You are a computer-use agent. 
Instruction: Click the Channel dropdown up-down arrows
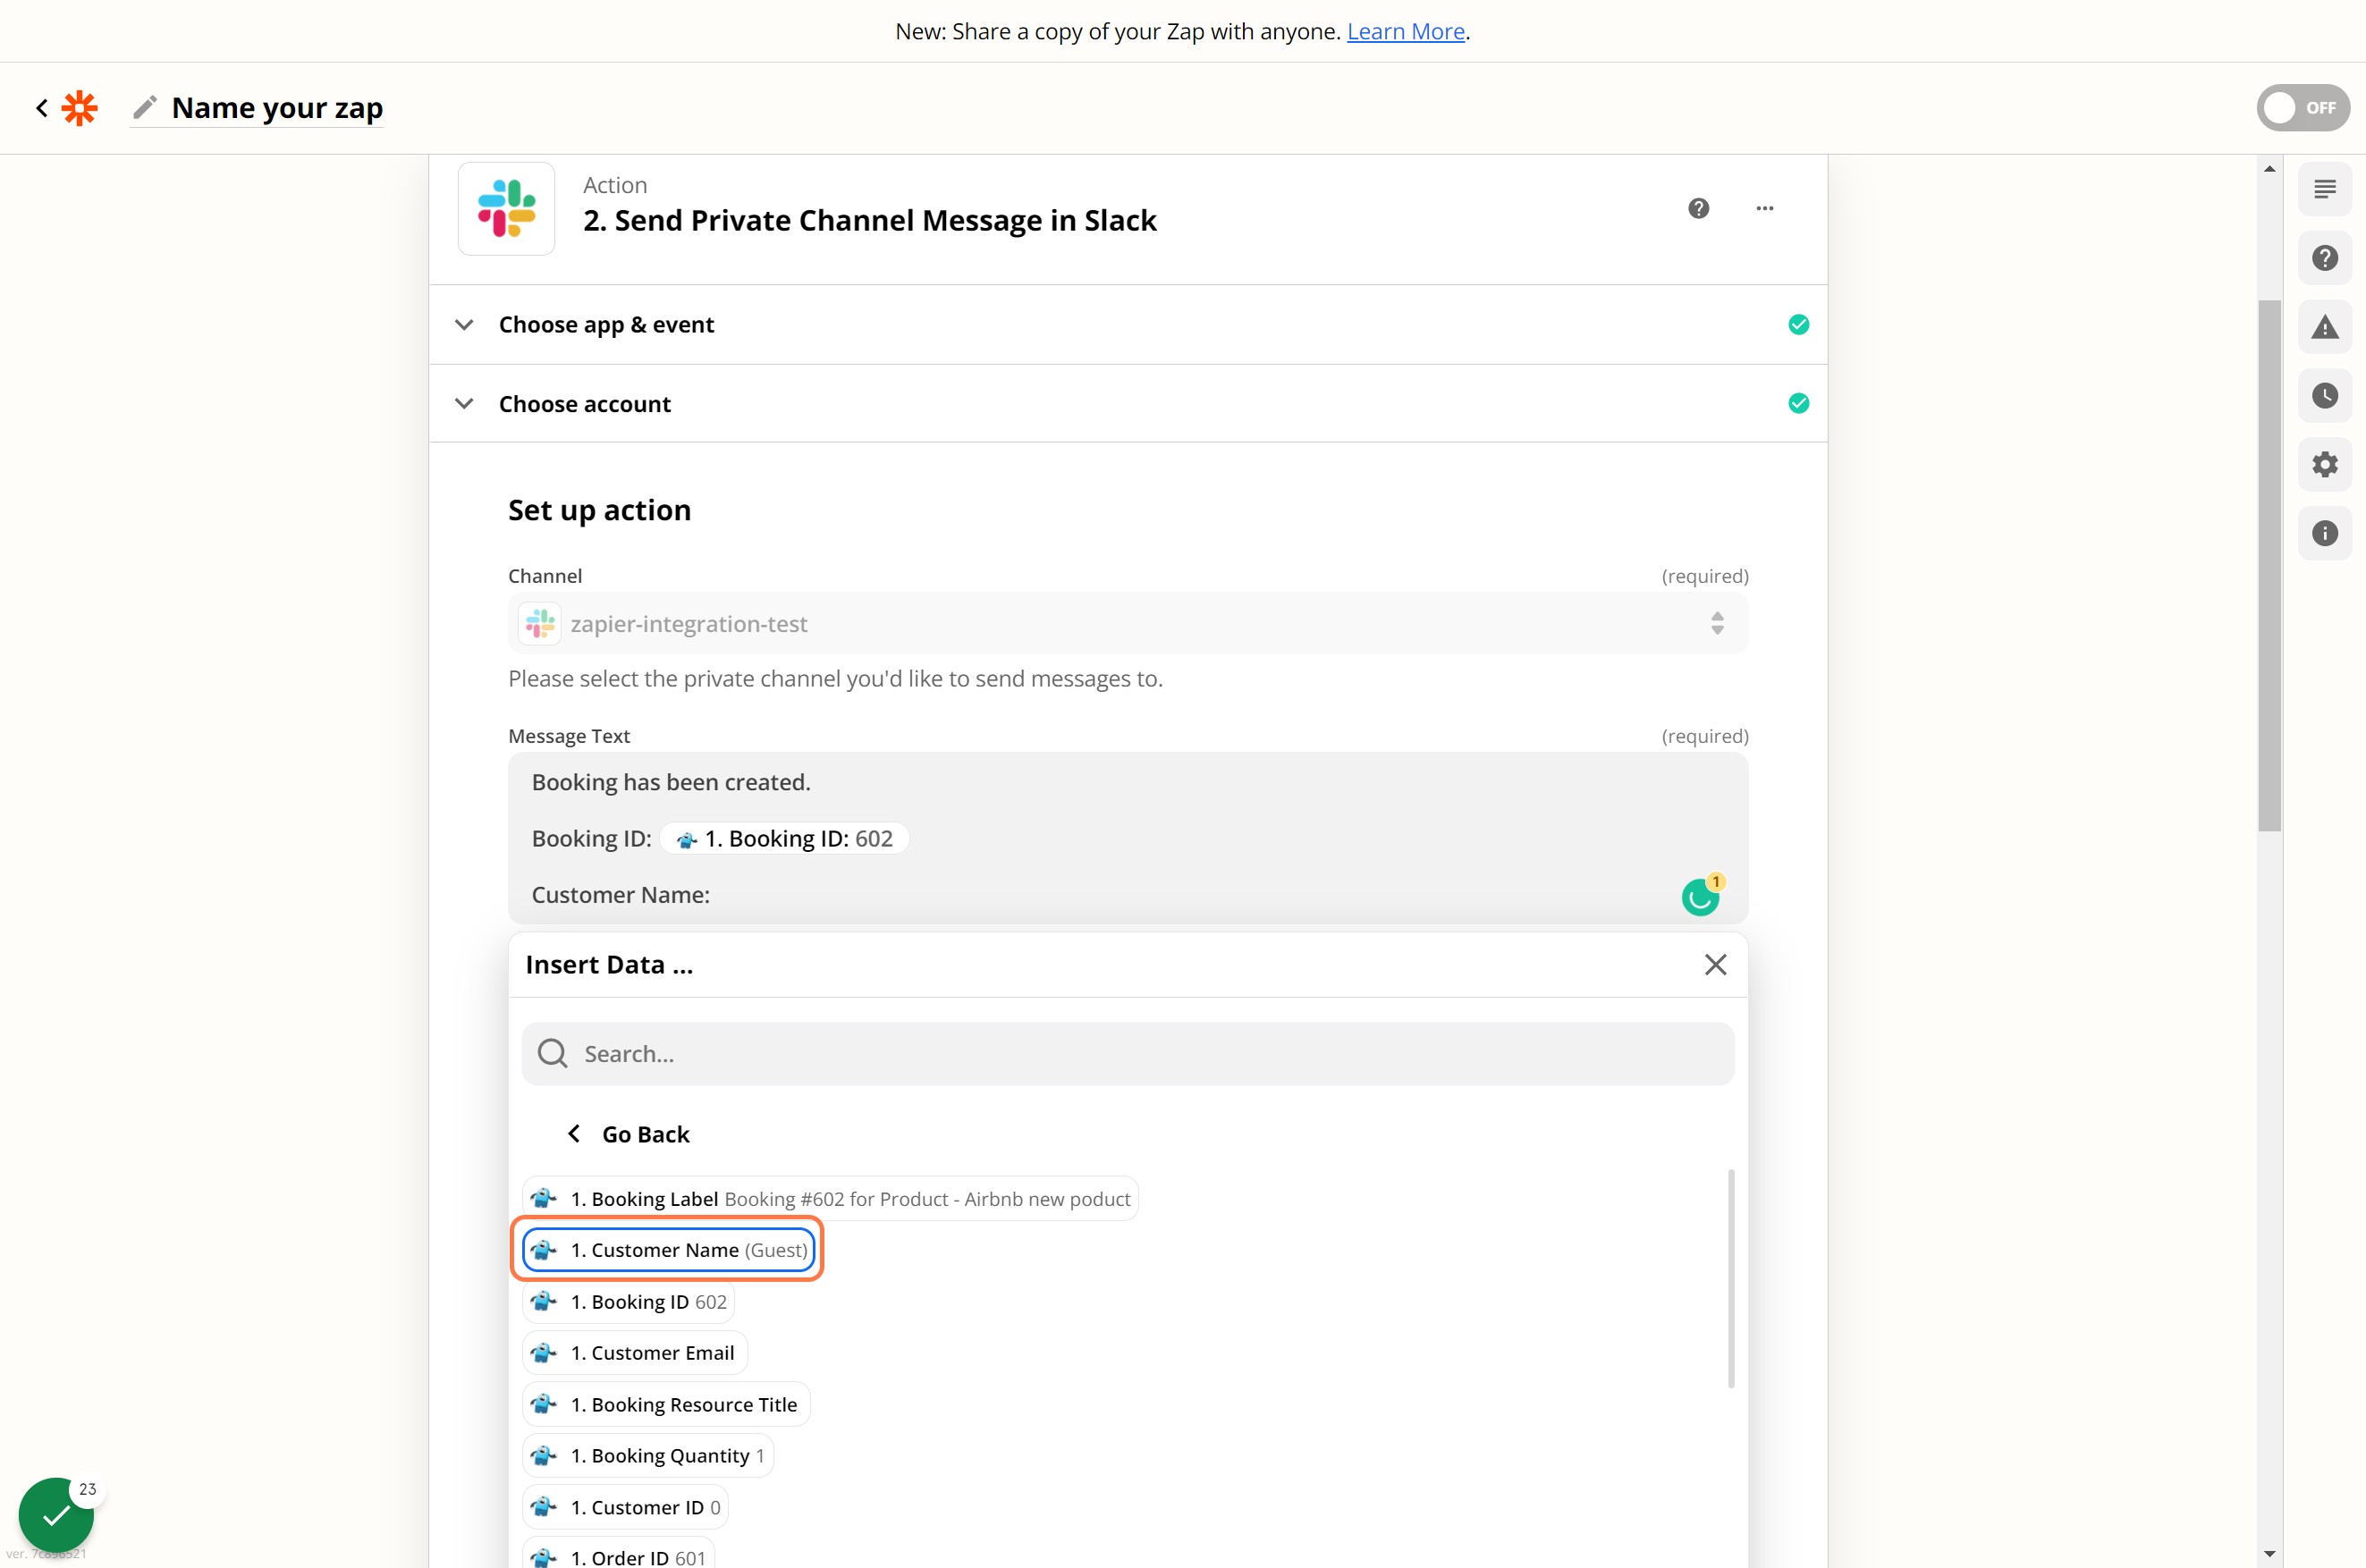[1717, 624]
